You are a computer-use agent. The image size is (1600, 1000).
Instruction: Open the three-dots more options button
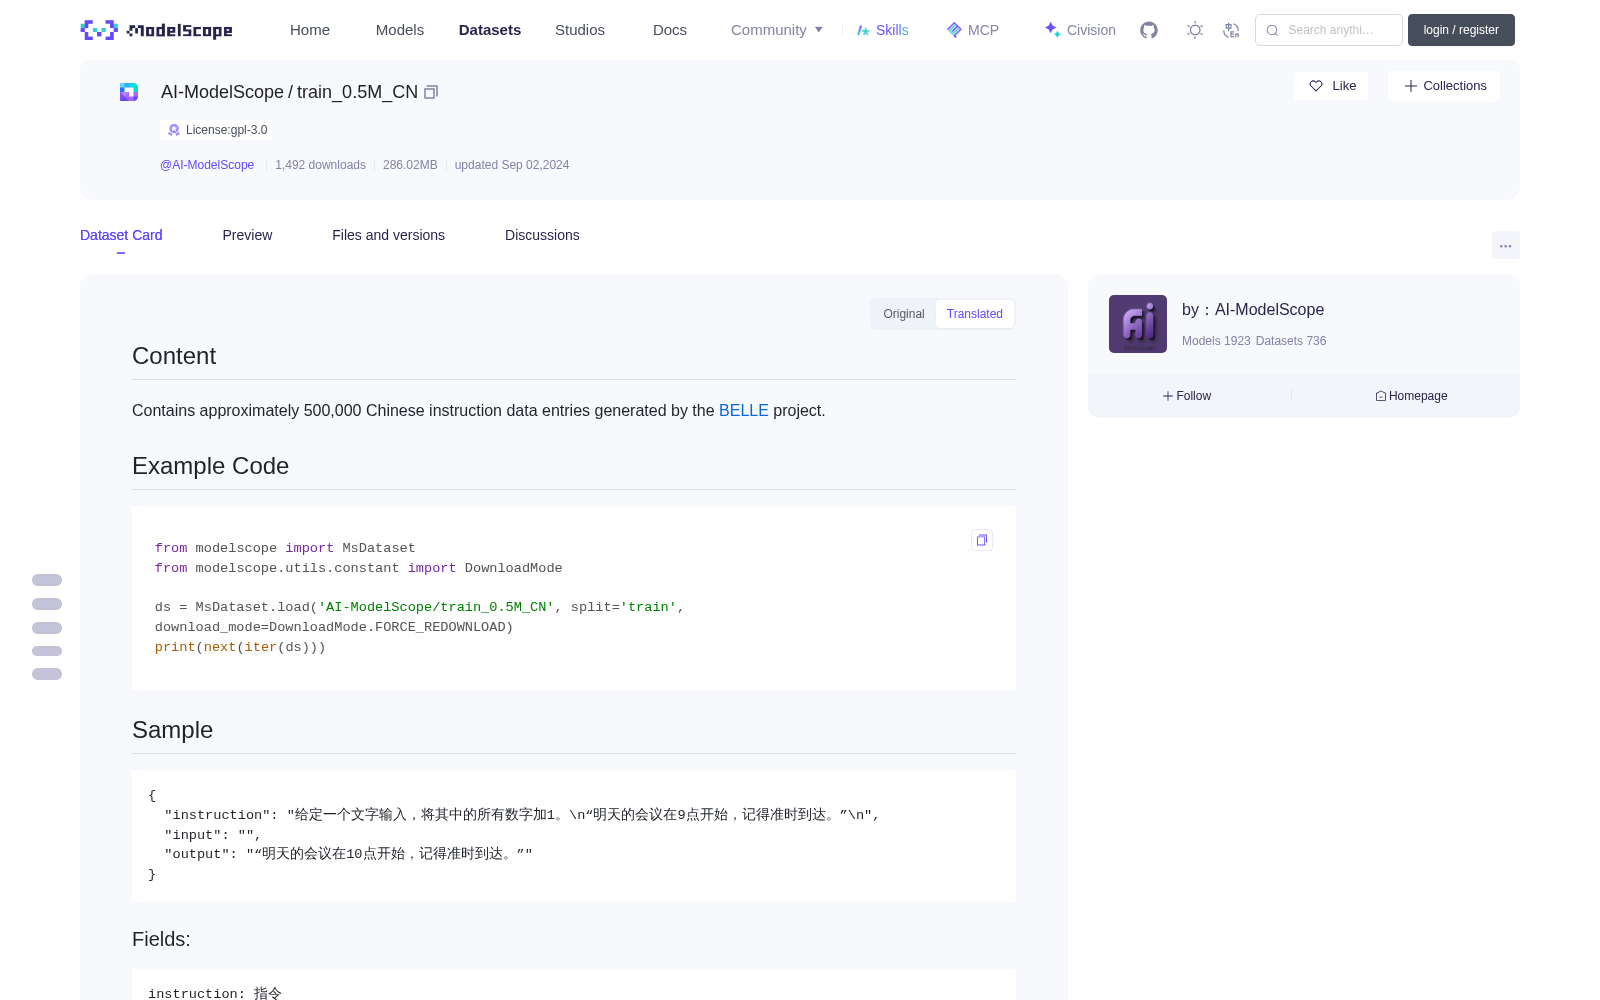[x=1505, y=245]
